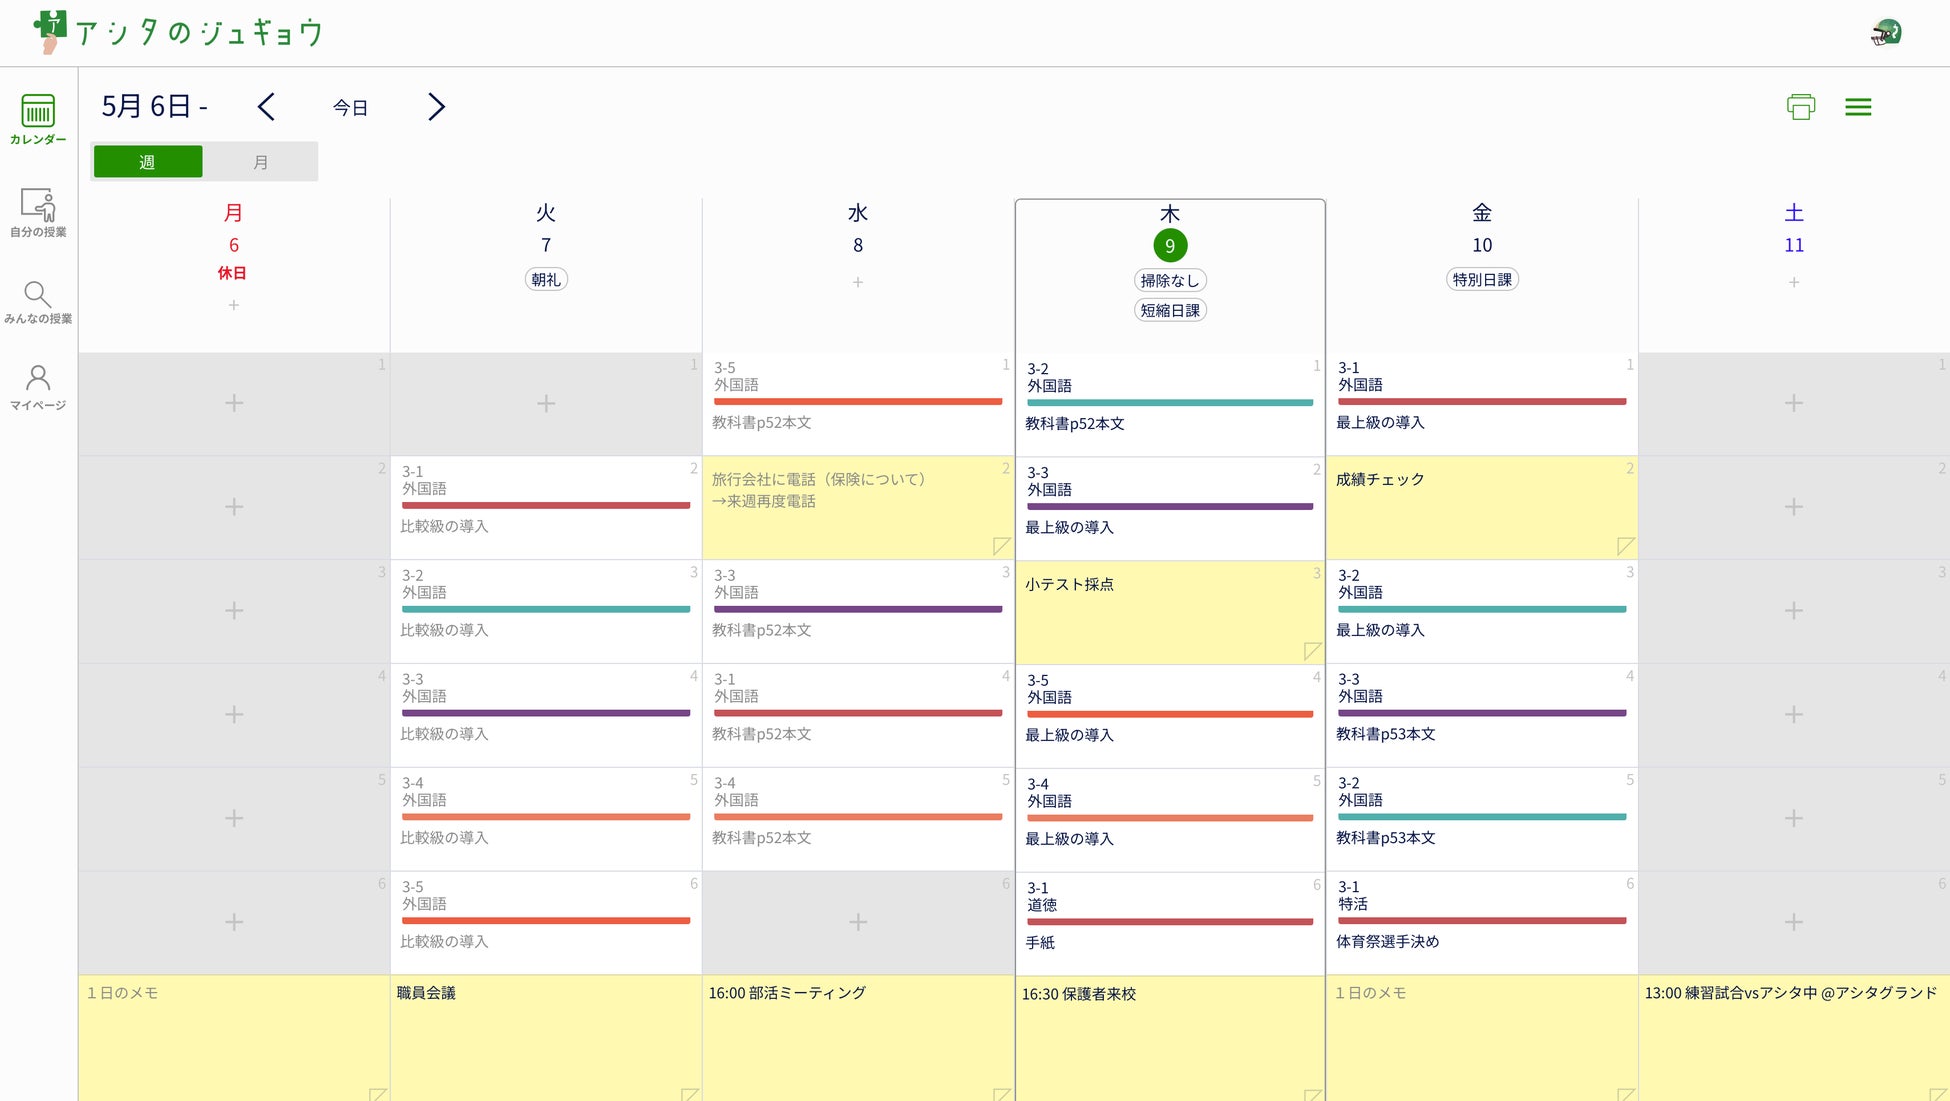Jump to 今日 today
Image resolution: width=1950 pixels, height=1101 pixels.
coord(350,108)
